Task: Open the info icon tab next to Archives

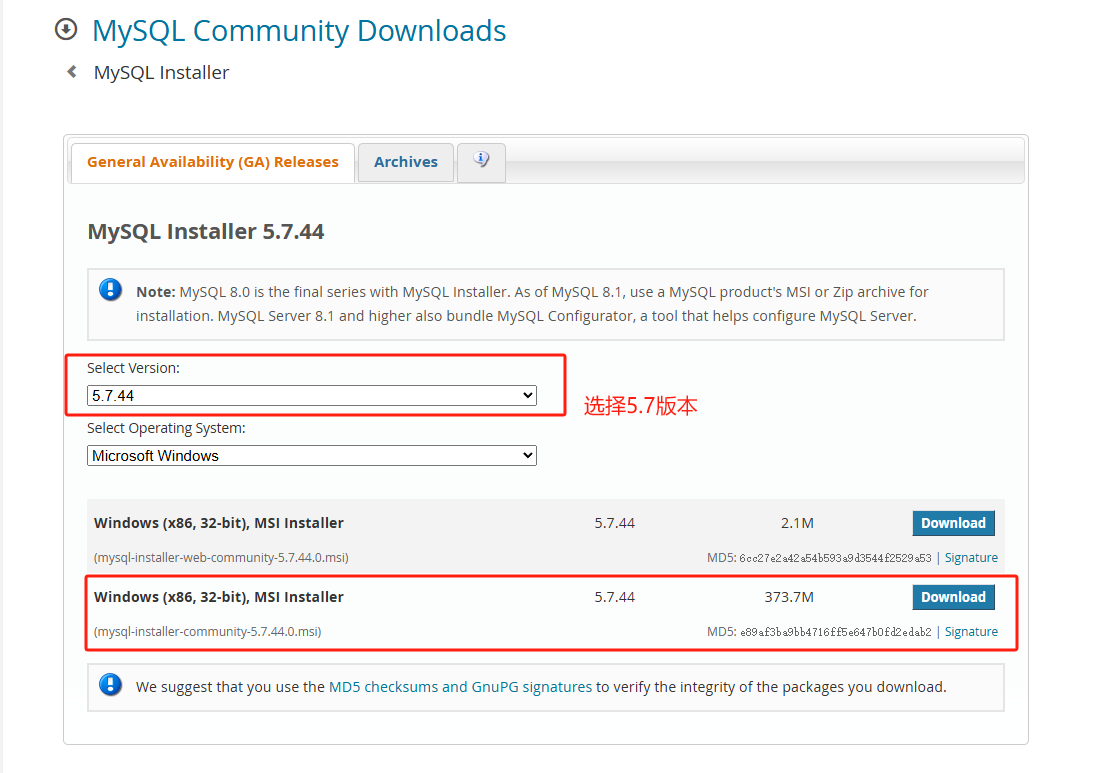Action: (x=481, y=162)
